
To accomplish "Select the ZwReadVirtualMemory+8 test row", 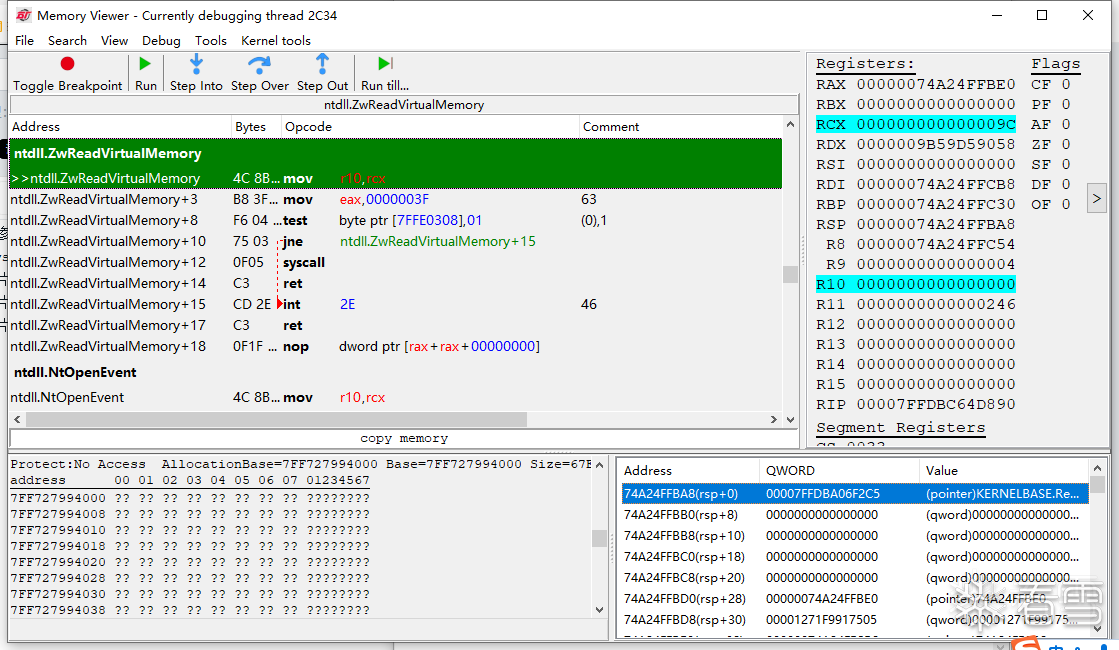I will click(x=395, y=220).
